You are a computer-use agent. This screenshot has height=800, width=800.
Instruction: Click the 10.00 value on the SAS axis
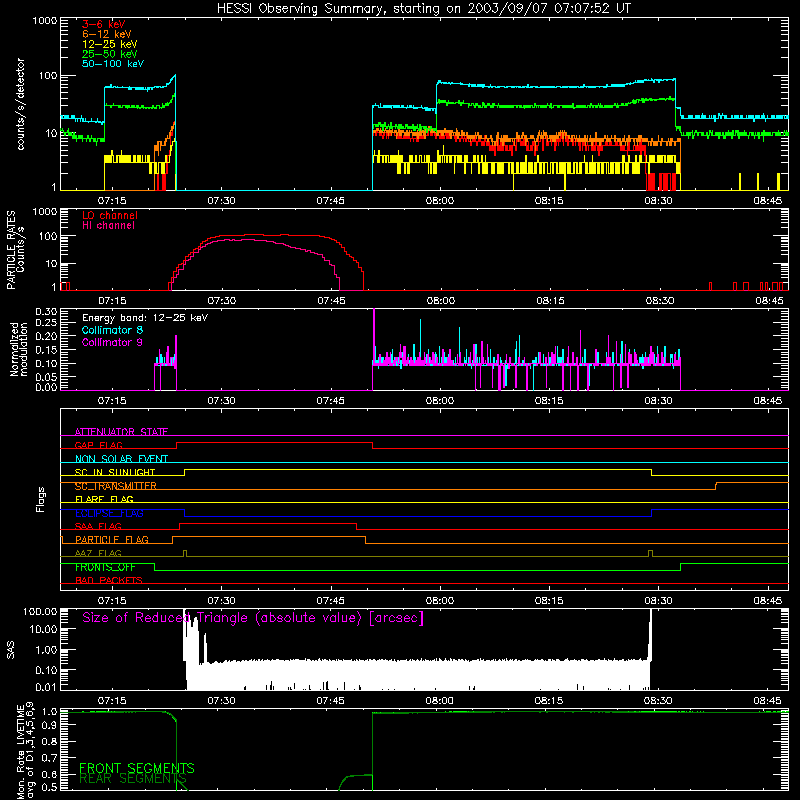coord(43,629)
